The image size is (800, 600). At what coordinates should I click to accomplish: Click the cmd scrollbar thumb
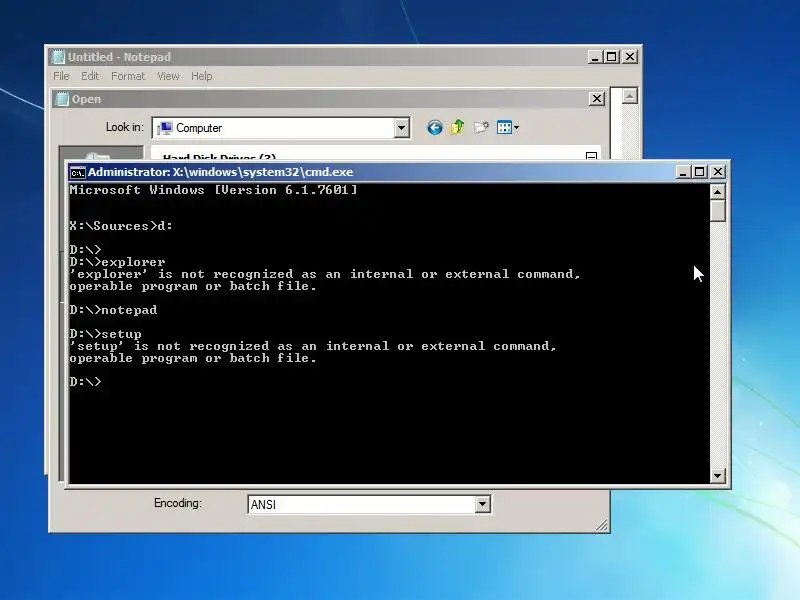pos(717,211)
